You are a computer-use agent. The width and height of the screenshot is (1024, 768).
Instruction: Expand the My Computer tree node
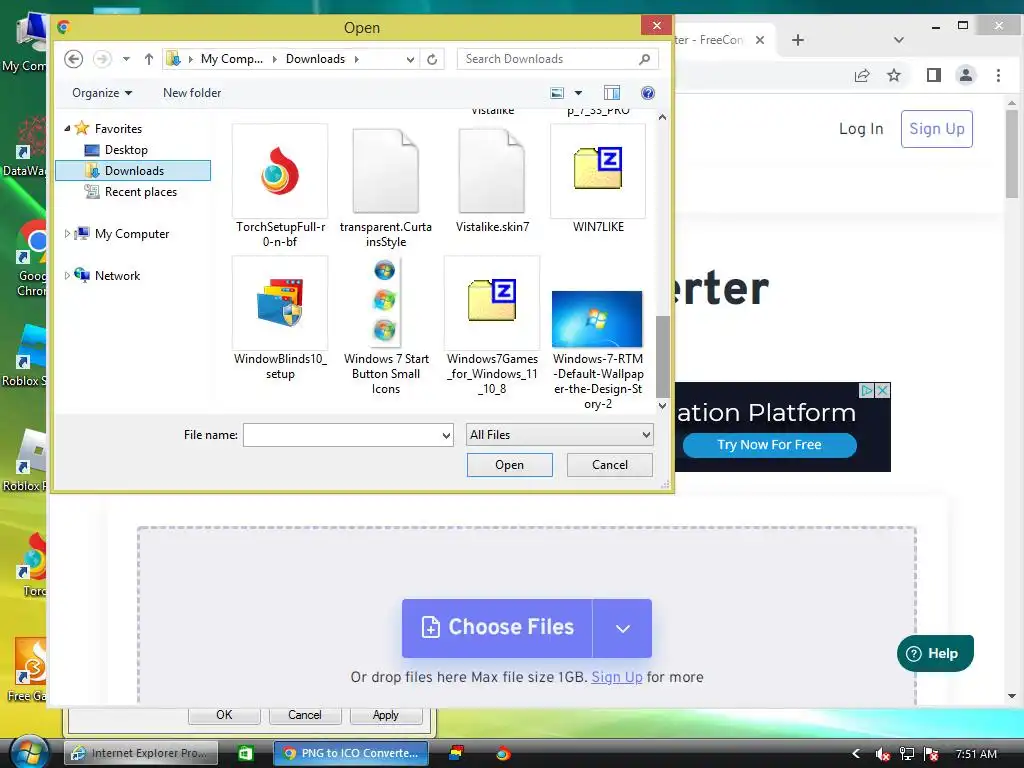[x=67, y=234]
